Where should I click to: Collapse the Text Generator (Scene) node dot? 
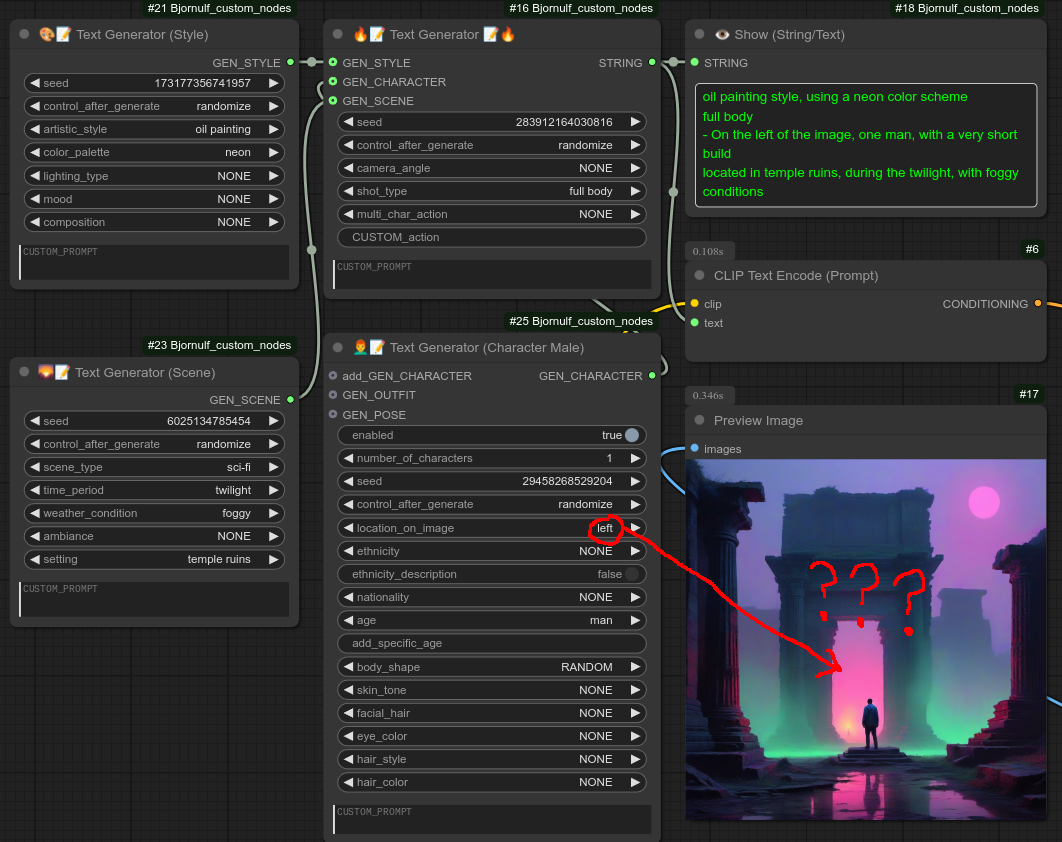coord(25,372)
